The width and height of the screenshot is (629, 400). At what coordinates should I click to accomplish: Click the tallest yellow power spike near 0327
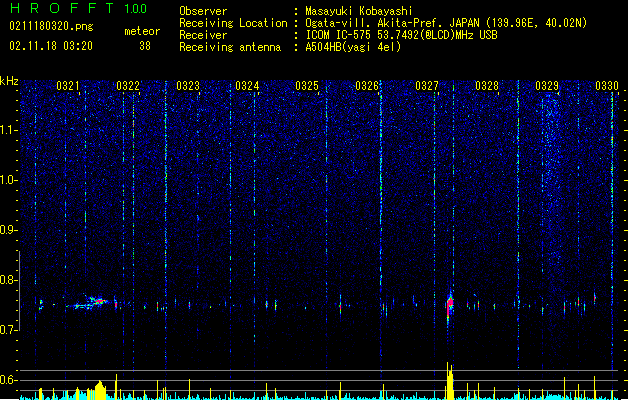coord(448,381)
